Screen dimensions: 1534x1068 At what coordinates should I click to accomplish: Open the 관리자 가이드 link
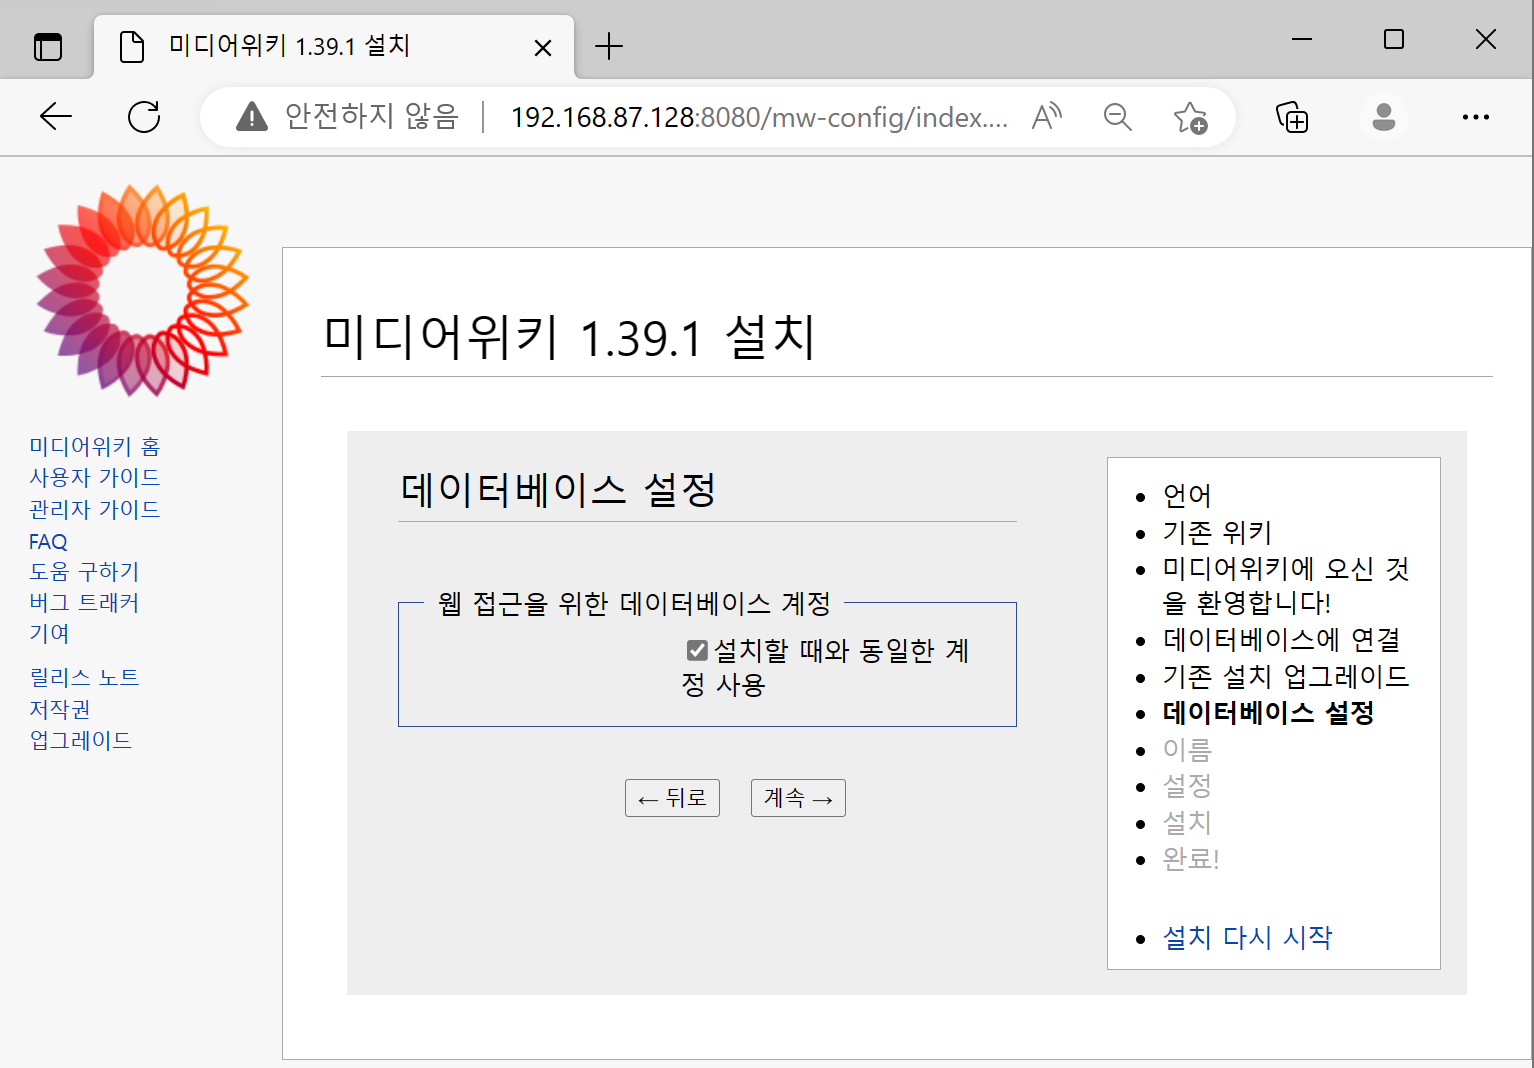pos(95,509)
